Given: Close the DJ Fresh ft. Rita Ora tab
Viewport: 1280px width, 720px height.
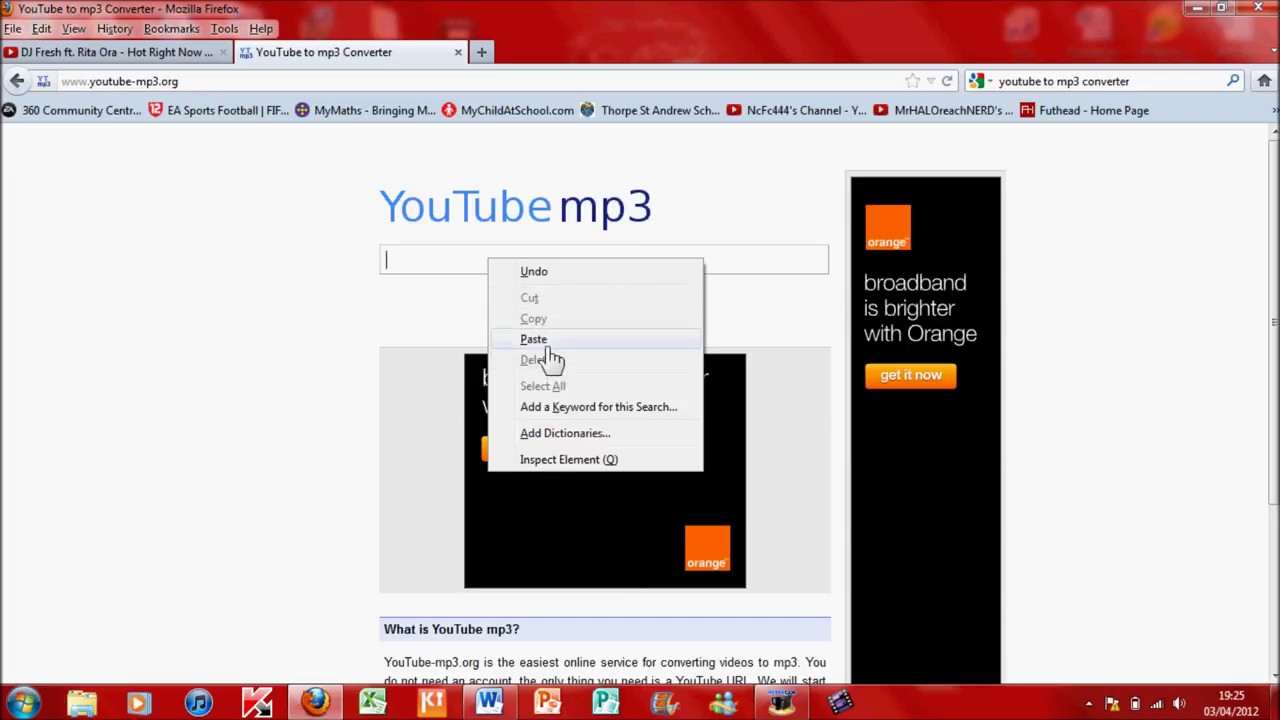Looking at the screenshot, I should pyautogui.click(x=223, y=52).
